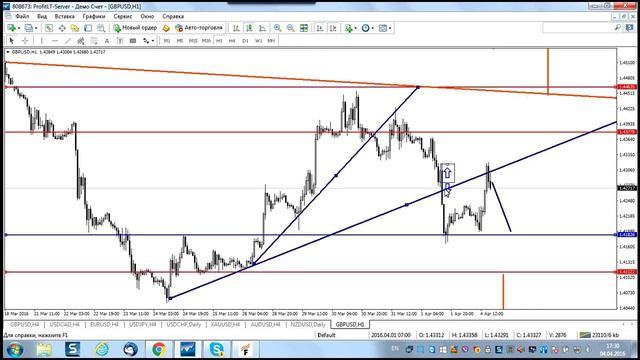Open the XAUUSD,H4 chart tab
This screenshot has height=360, width=640.
tap(225, 324)
